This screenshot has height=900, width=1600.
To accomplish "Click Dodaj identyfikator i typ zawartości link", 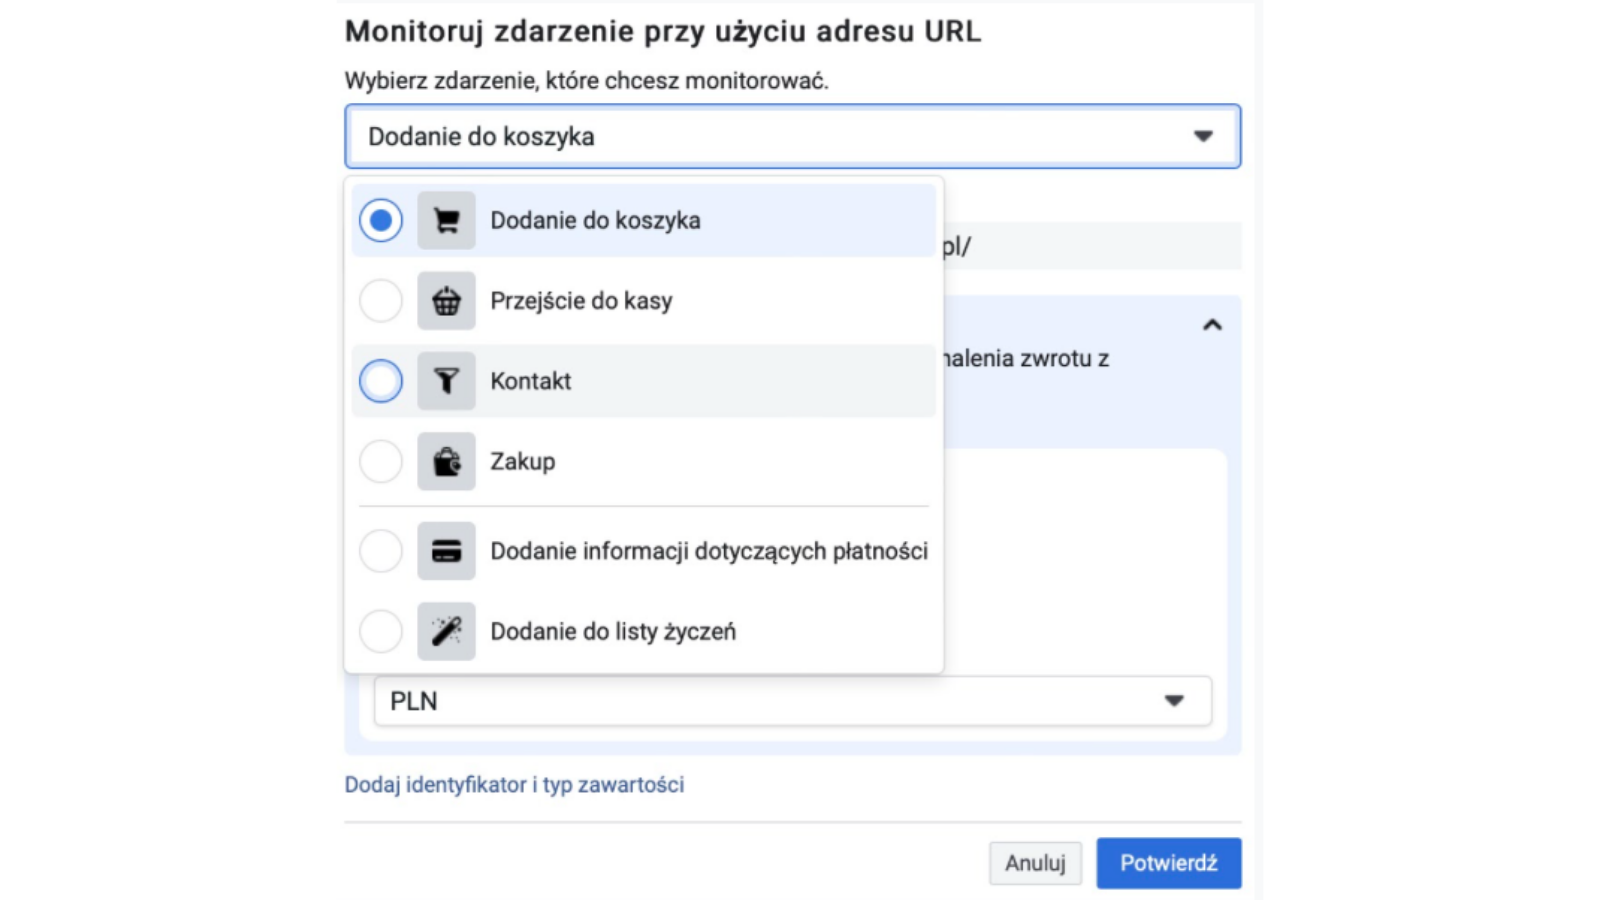I will click(x=514, y=785).
